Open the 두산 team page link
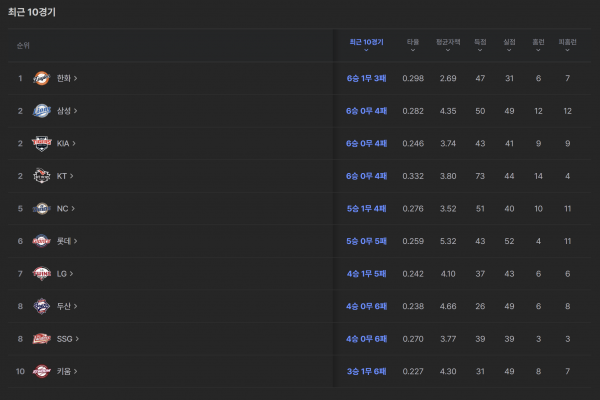600x400 pixels. [67, 306]
